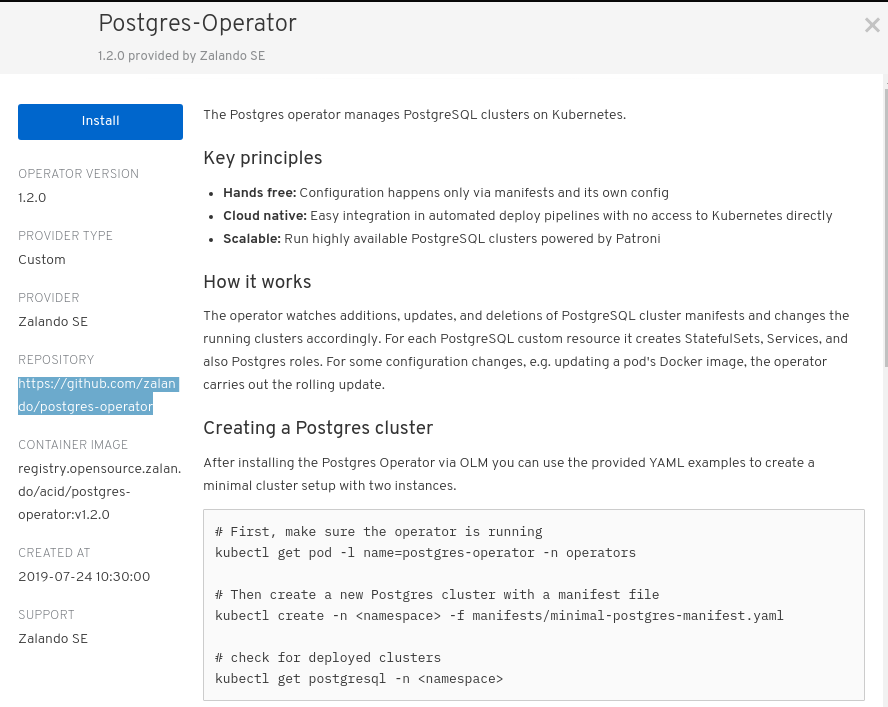The height and width of the screenshot is (707, 888).
Task: Click the 'kubectl get pod' command line
Action: (x=425, y=553)
